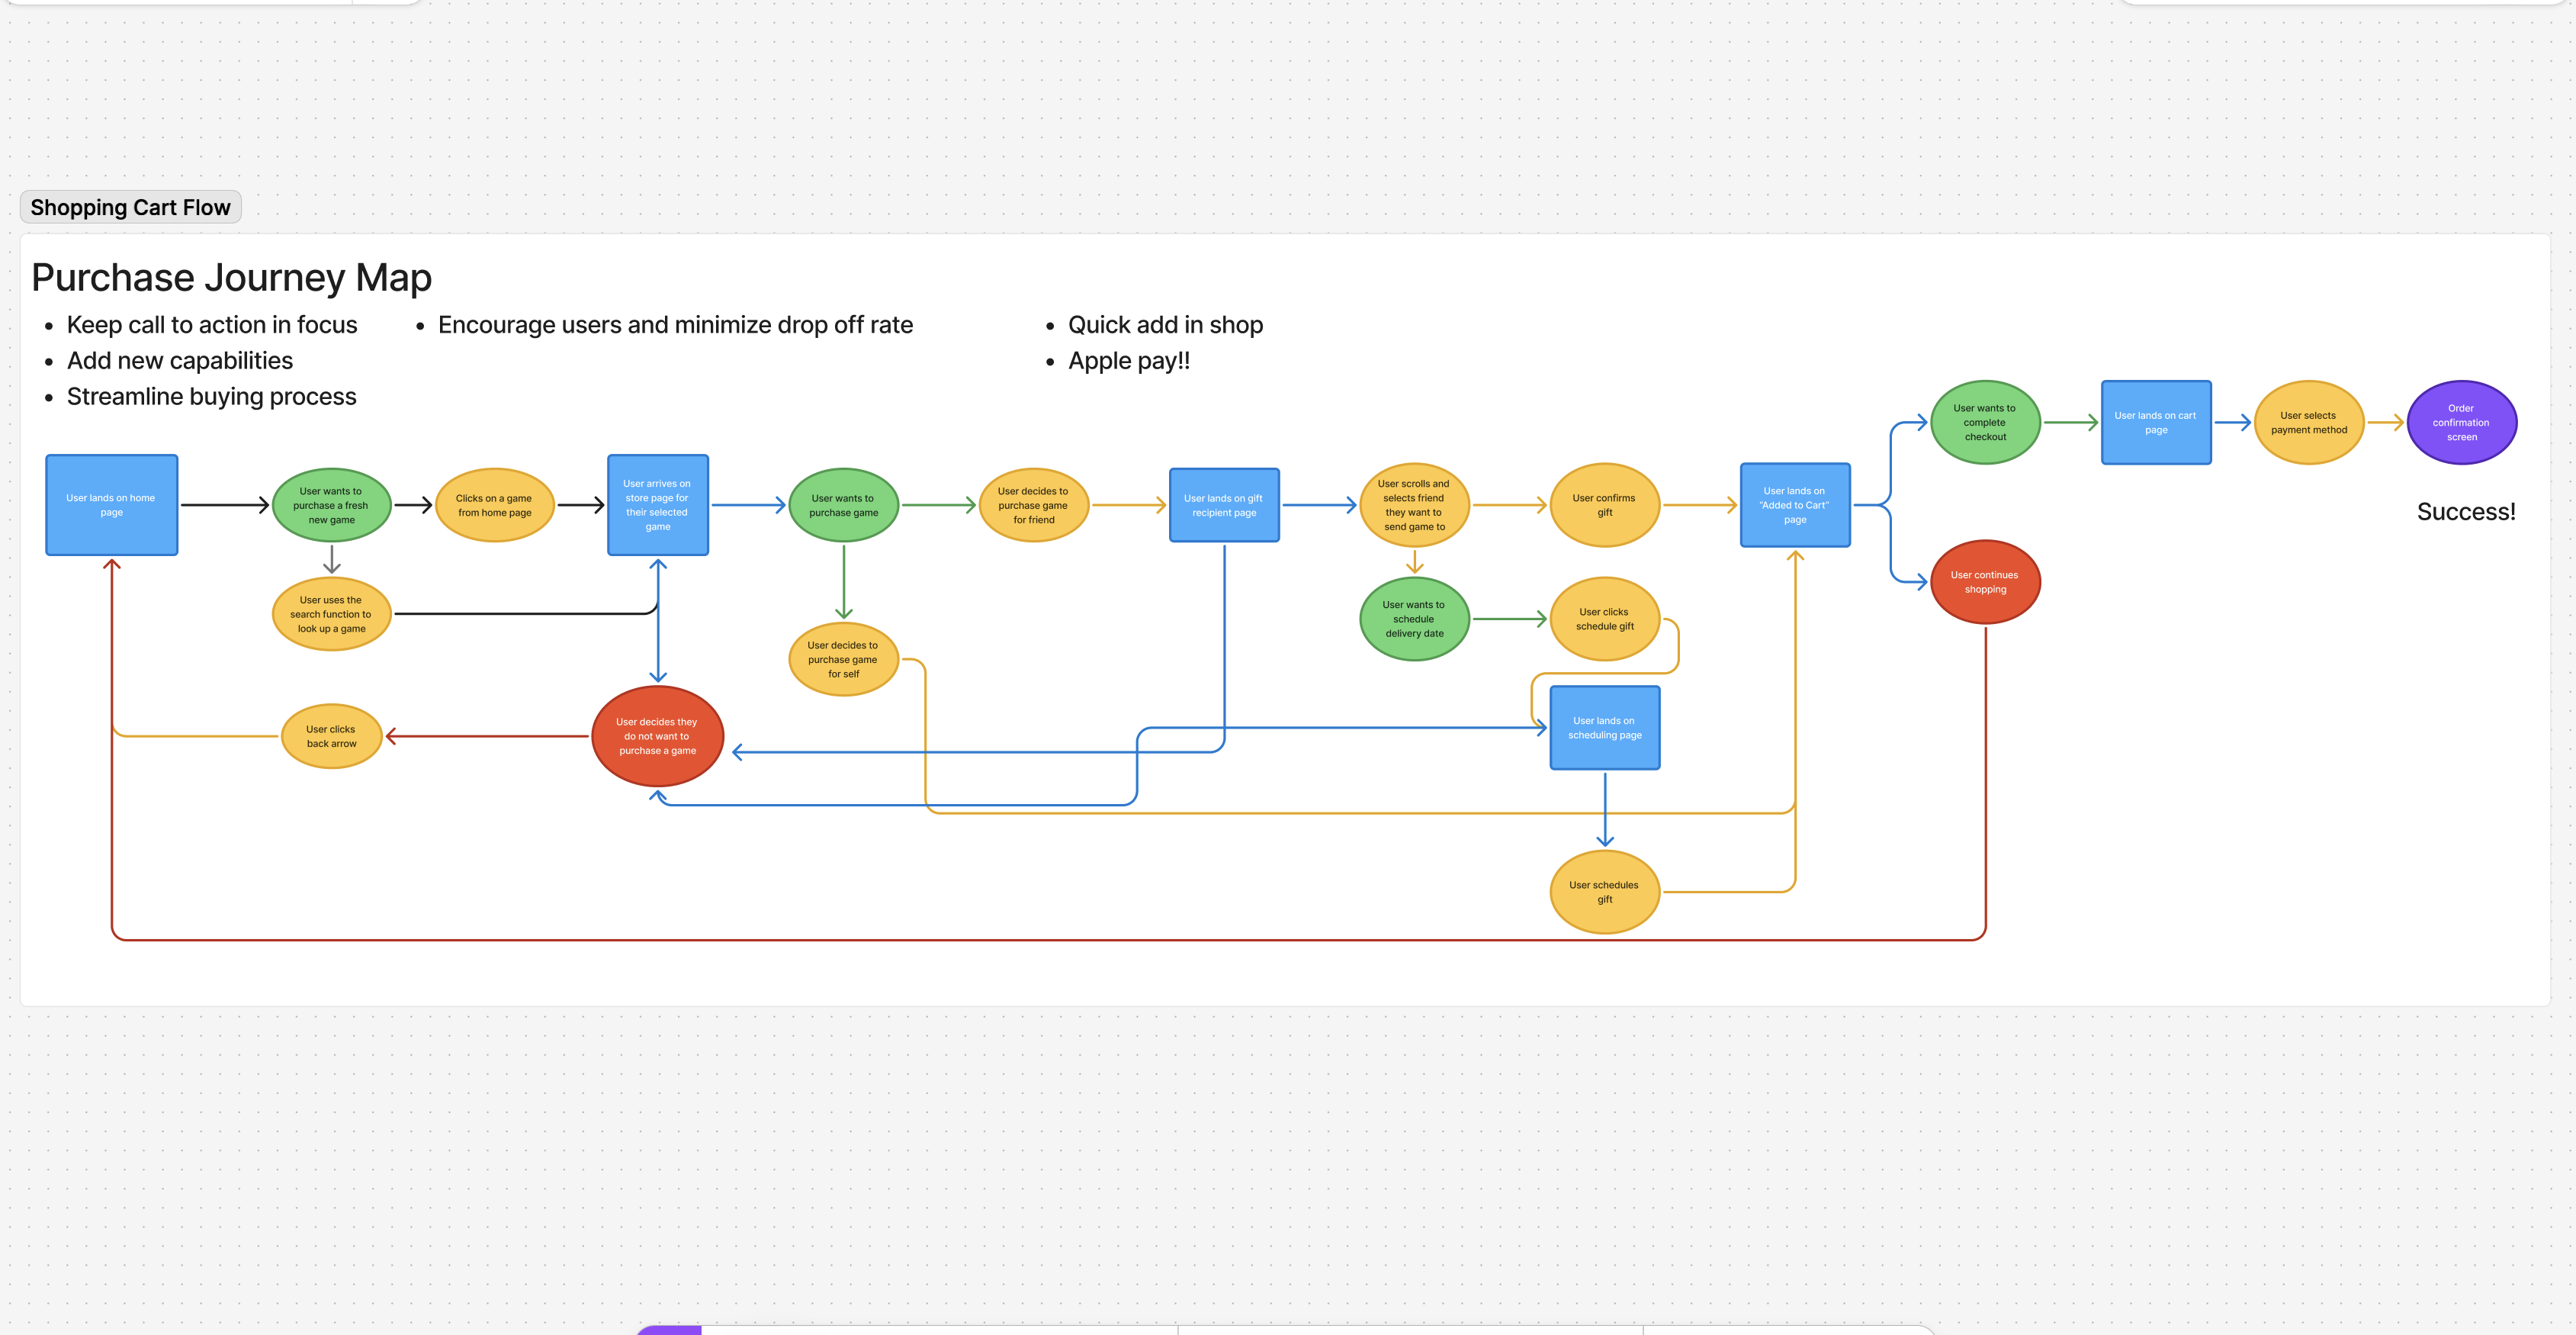Select 'Encourage users and minimize drop off rate' text
2576x1335 pixels.
(x=675, y=325)
